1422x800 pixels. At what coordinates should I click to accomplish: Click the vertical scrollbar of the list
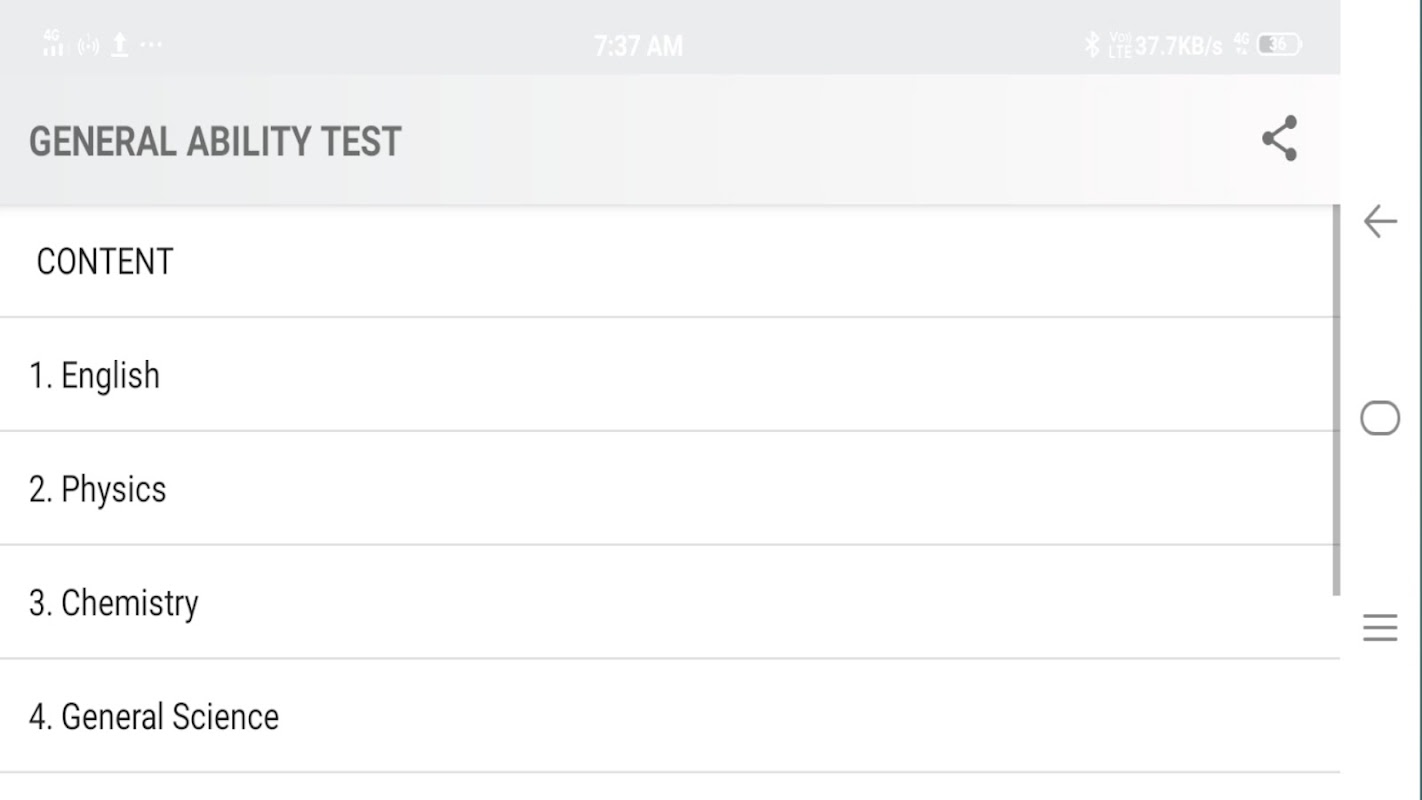1336,400
